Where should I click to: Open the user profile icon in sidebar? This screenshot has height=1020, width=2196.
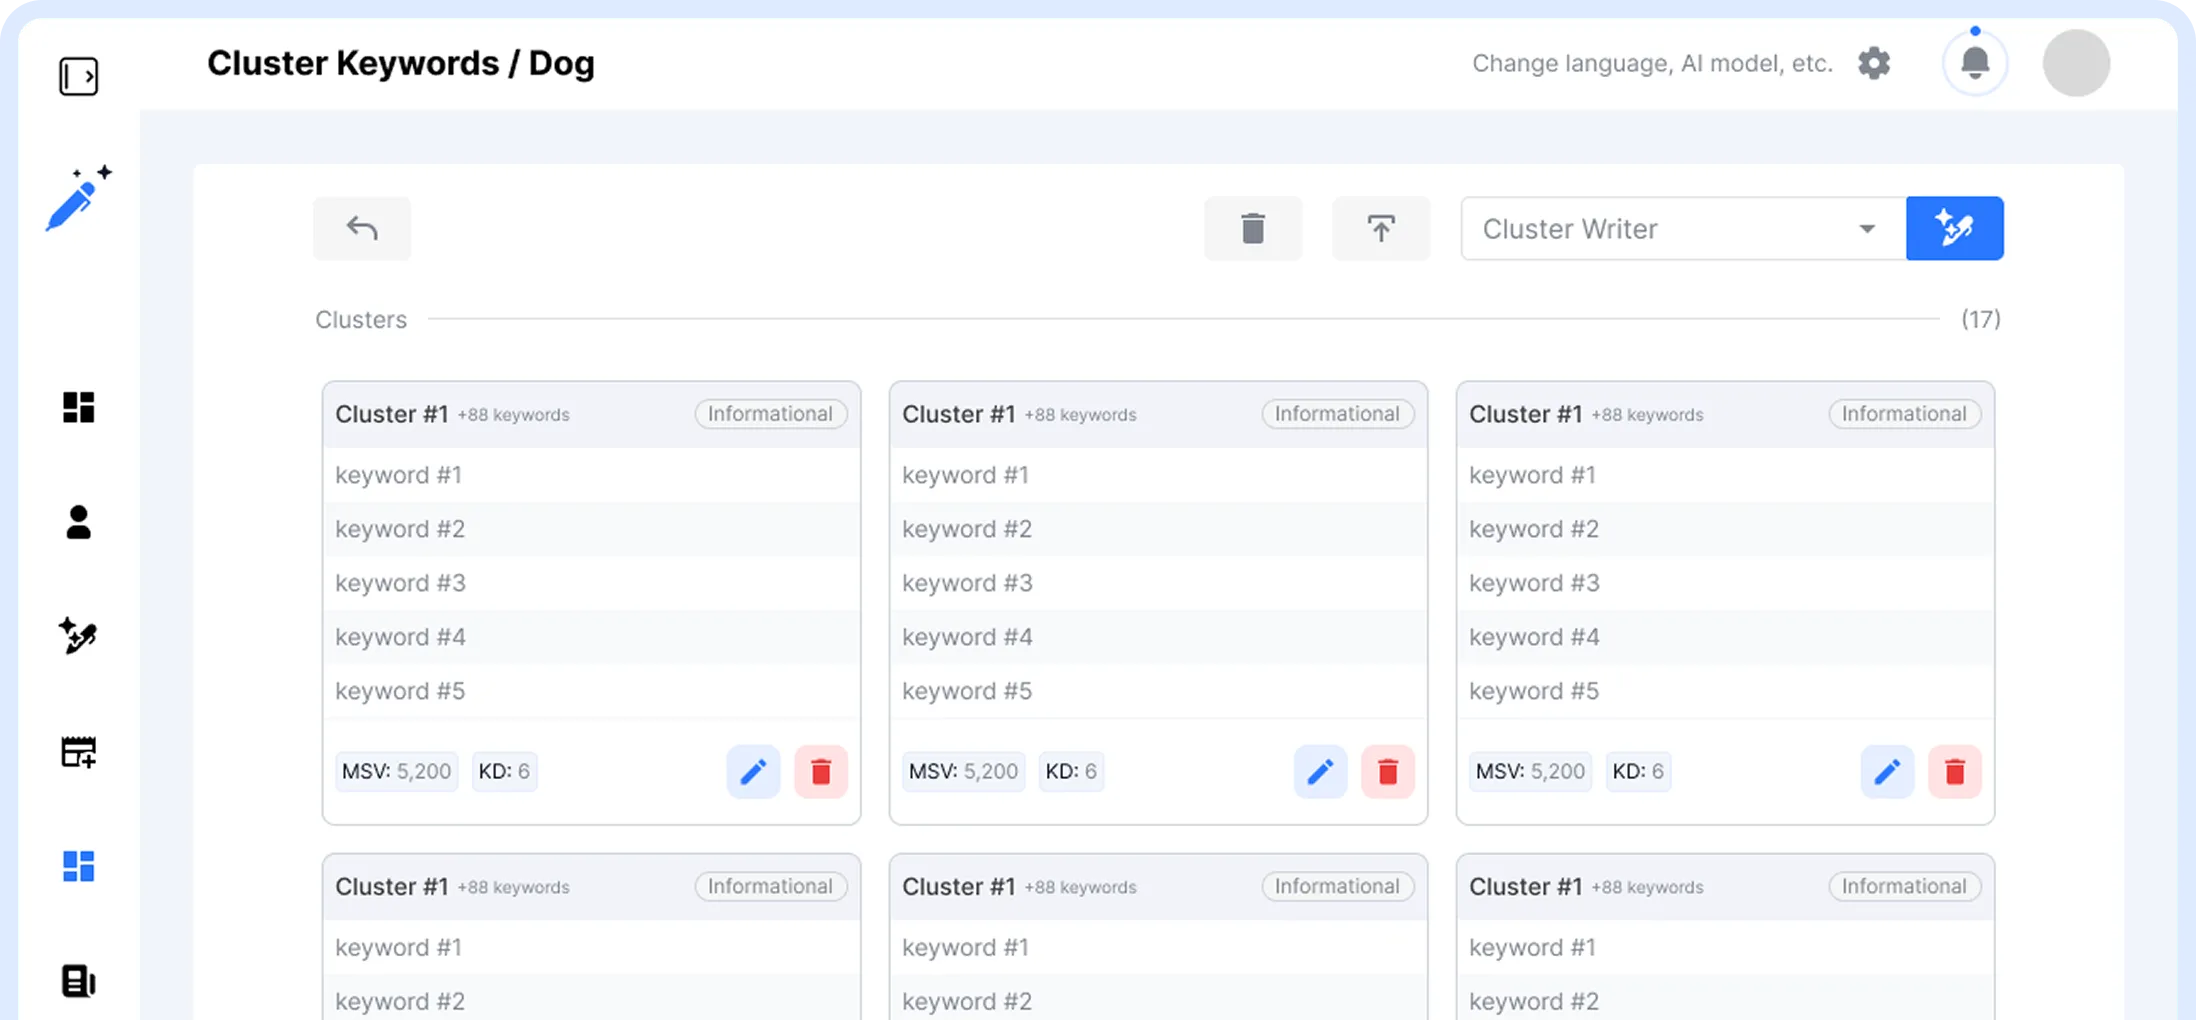[x=78, y=522]
